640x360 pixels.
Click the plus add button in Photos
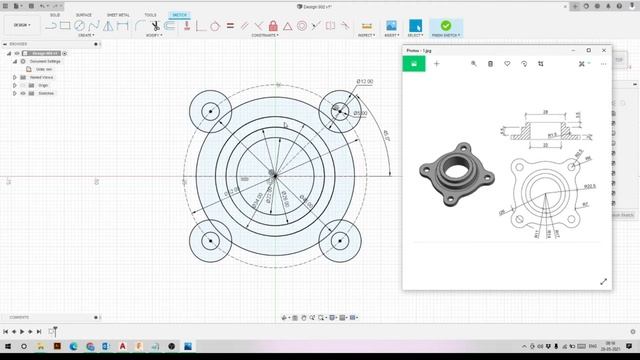point(437,64)
